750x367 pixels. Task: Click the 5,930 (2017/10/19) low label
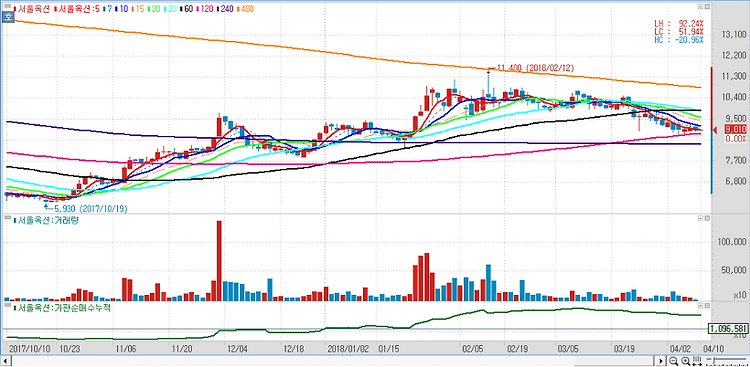tap(90, 209)
